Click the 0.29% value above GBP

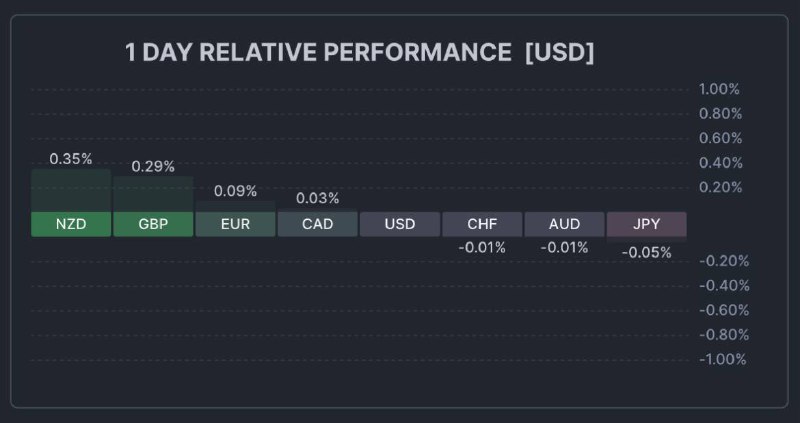coord(153,166)
